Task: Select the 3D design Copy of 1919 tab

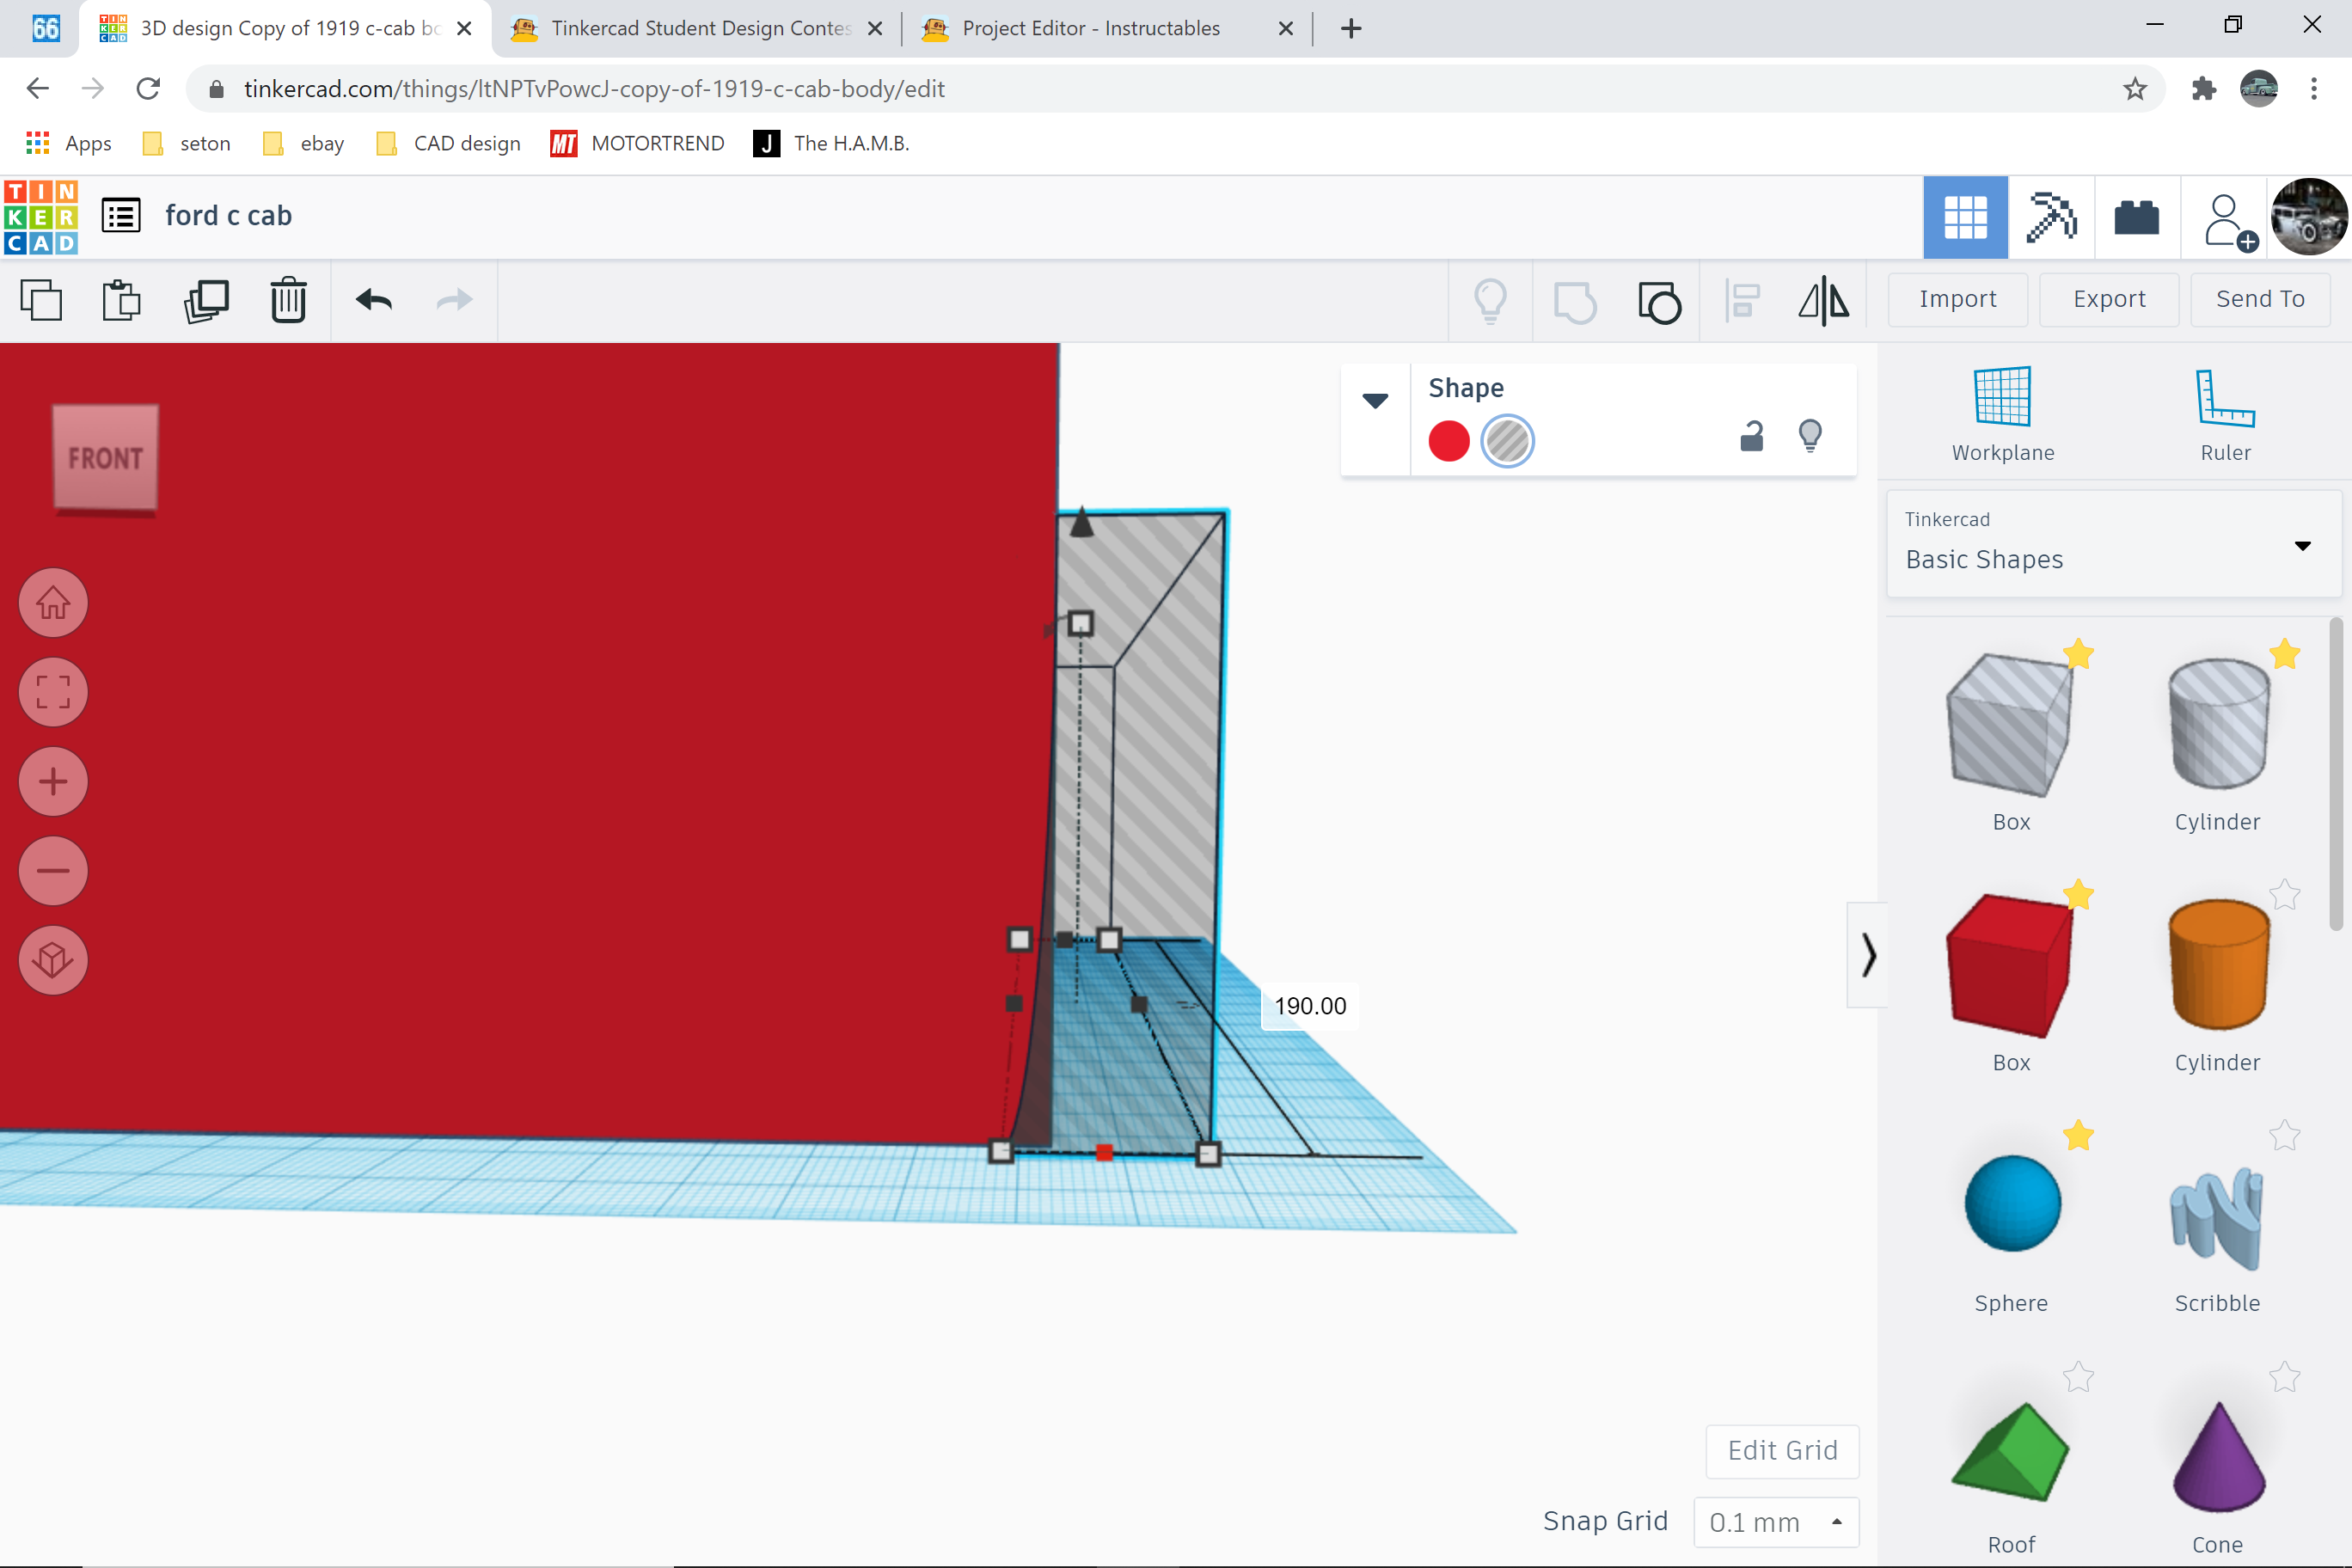Action: click(x=287, y=28)
